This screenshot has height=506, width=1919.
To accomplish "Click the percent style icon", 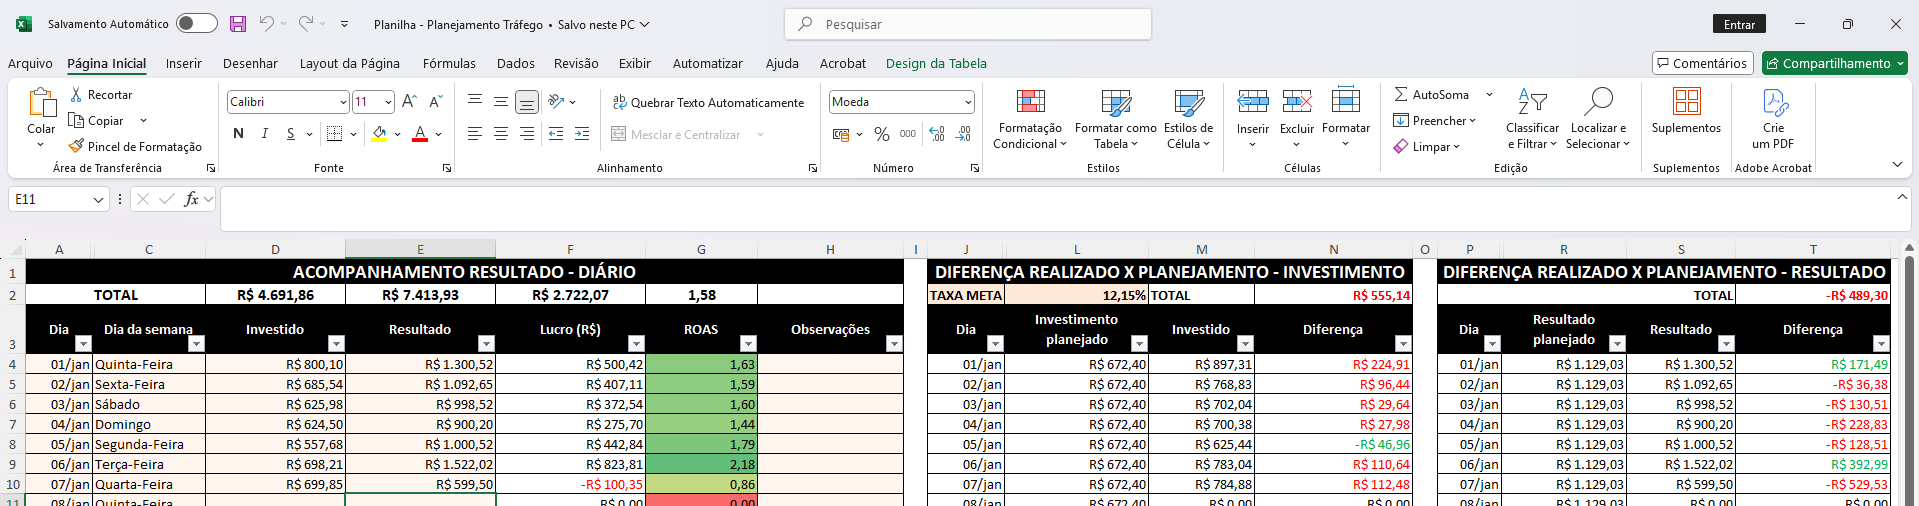I will [881, 134].
